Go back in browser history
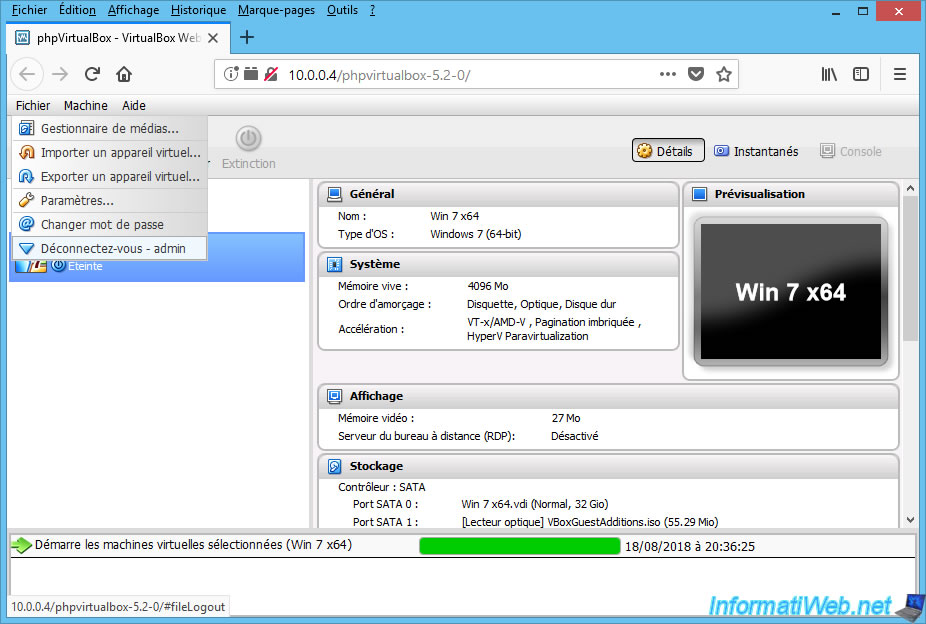 27,74
